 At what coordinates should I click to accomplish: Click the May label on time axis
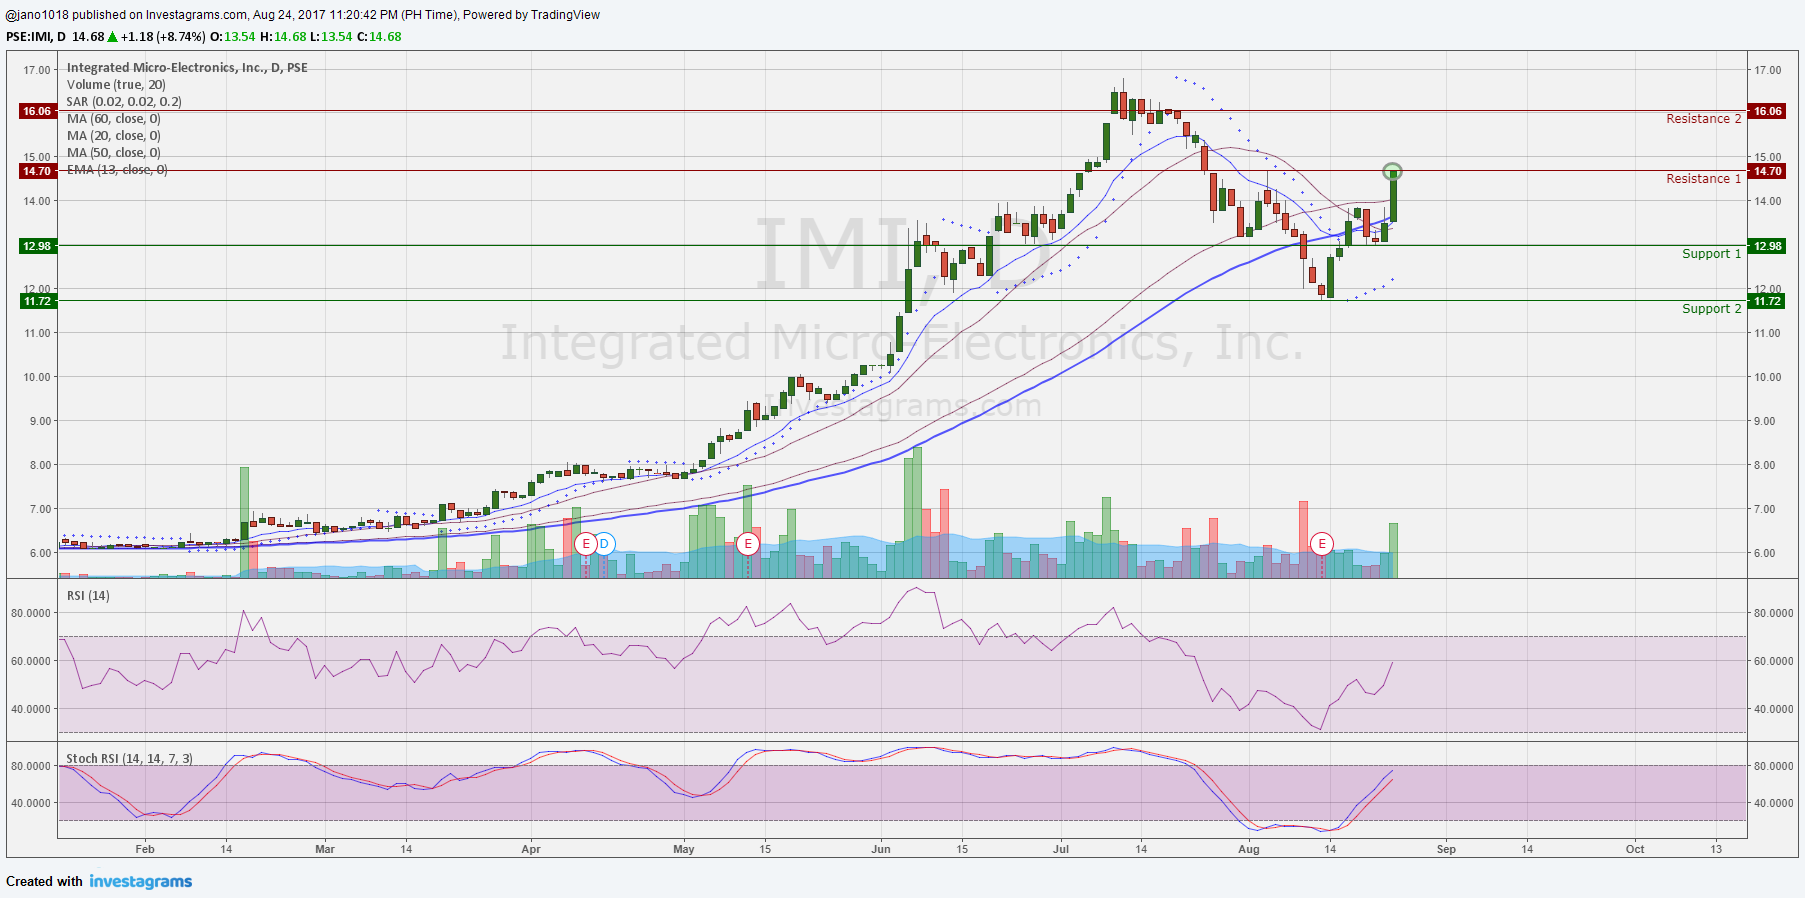coord(684,849)
